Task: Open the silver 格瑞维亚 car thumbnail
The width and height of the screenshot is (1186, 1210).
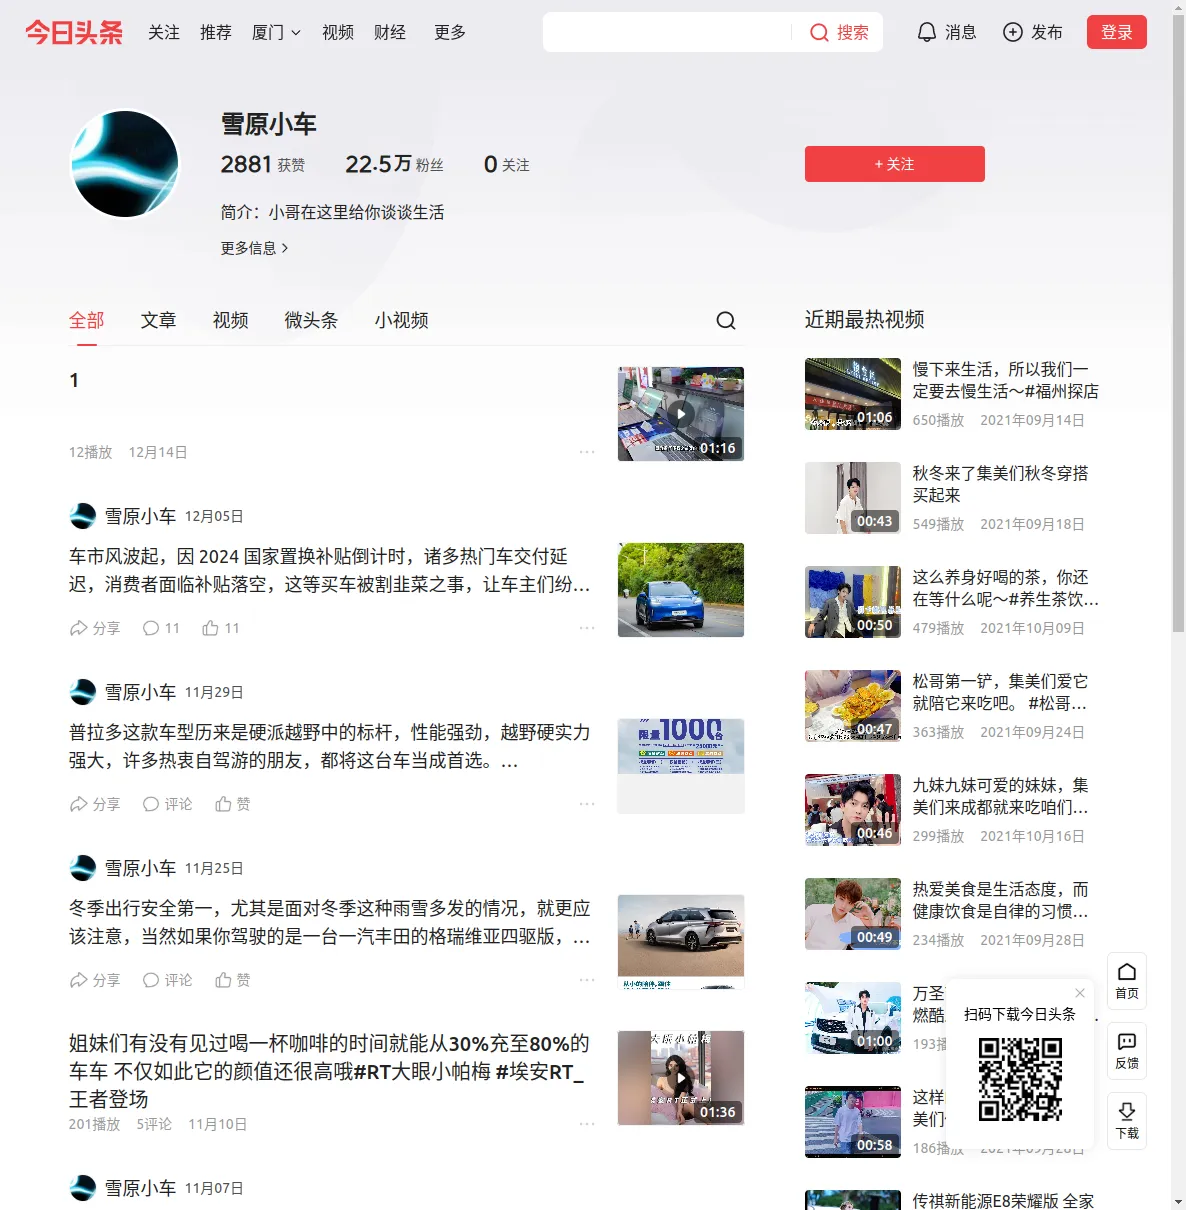Action: (x=681, y=942)
